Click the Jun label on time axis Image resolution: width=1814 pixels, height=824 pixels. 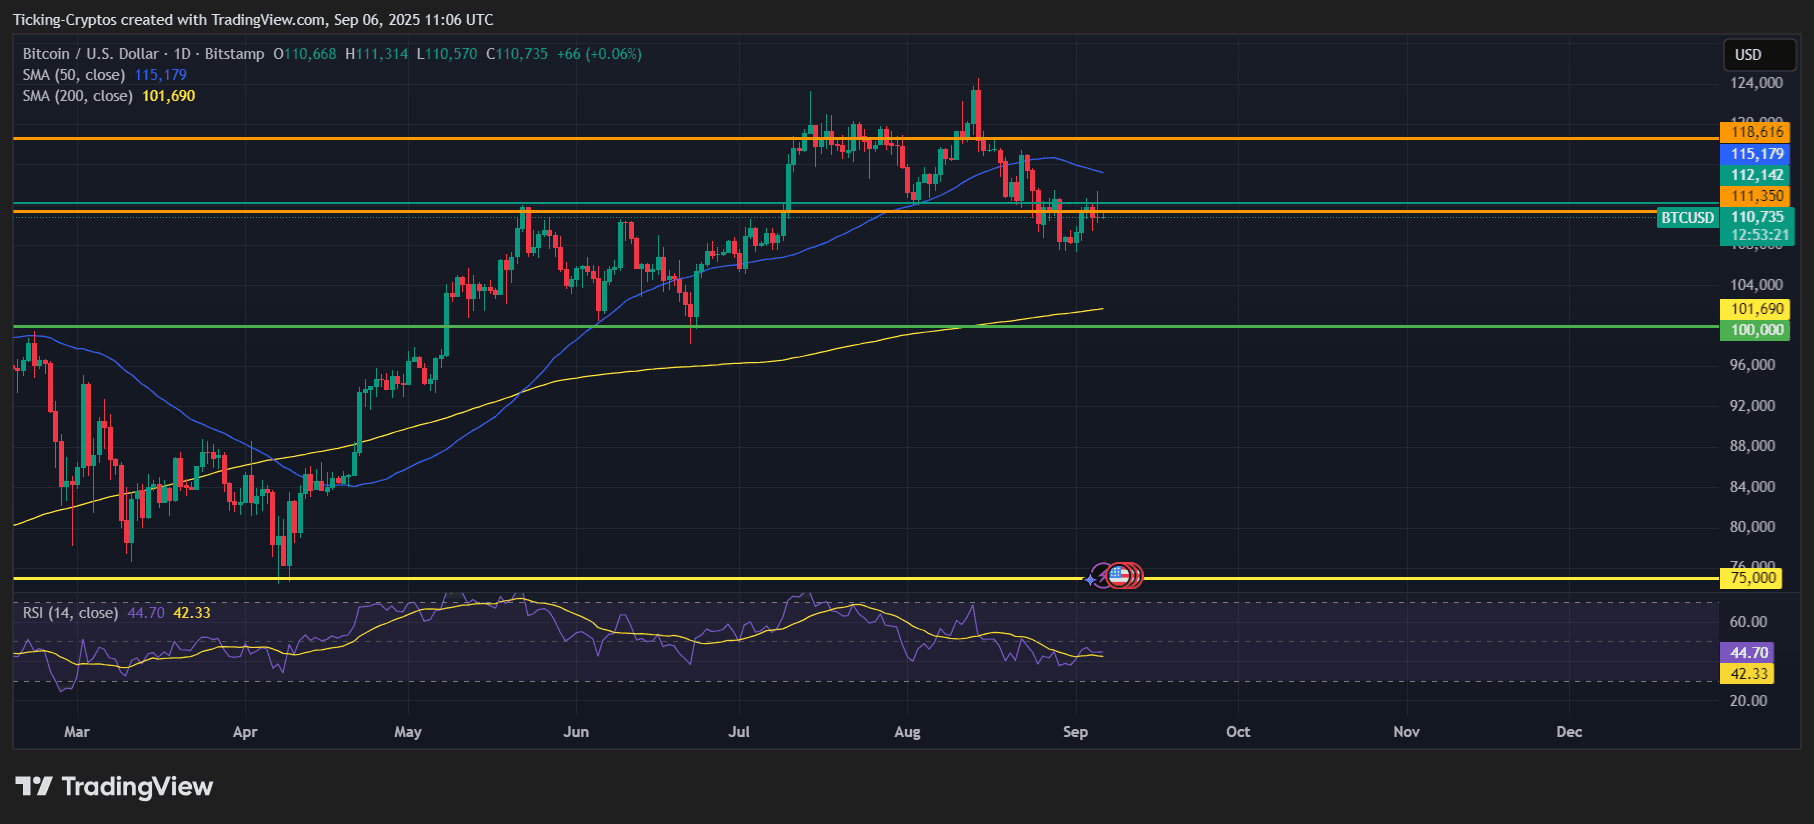pyautogui.click(x=576, y=732)
